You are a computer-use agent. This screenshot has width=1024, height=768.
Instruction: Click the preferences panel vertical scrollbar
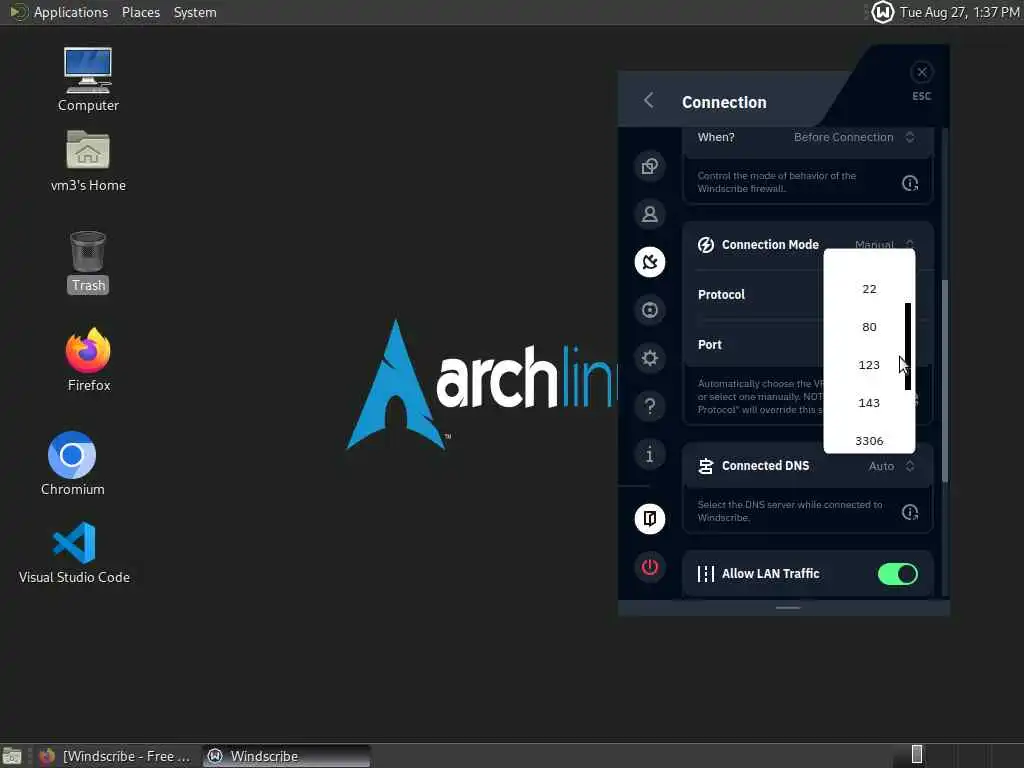tap(945, 381)
